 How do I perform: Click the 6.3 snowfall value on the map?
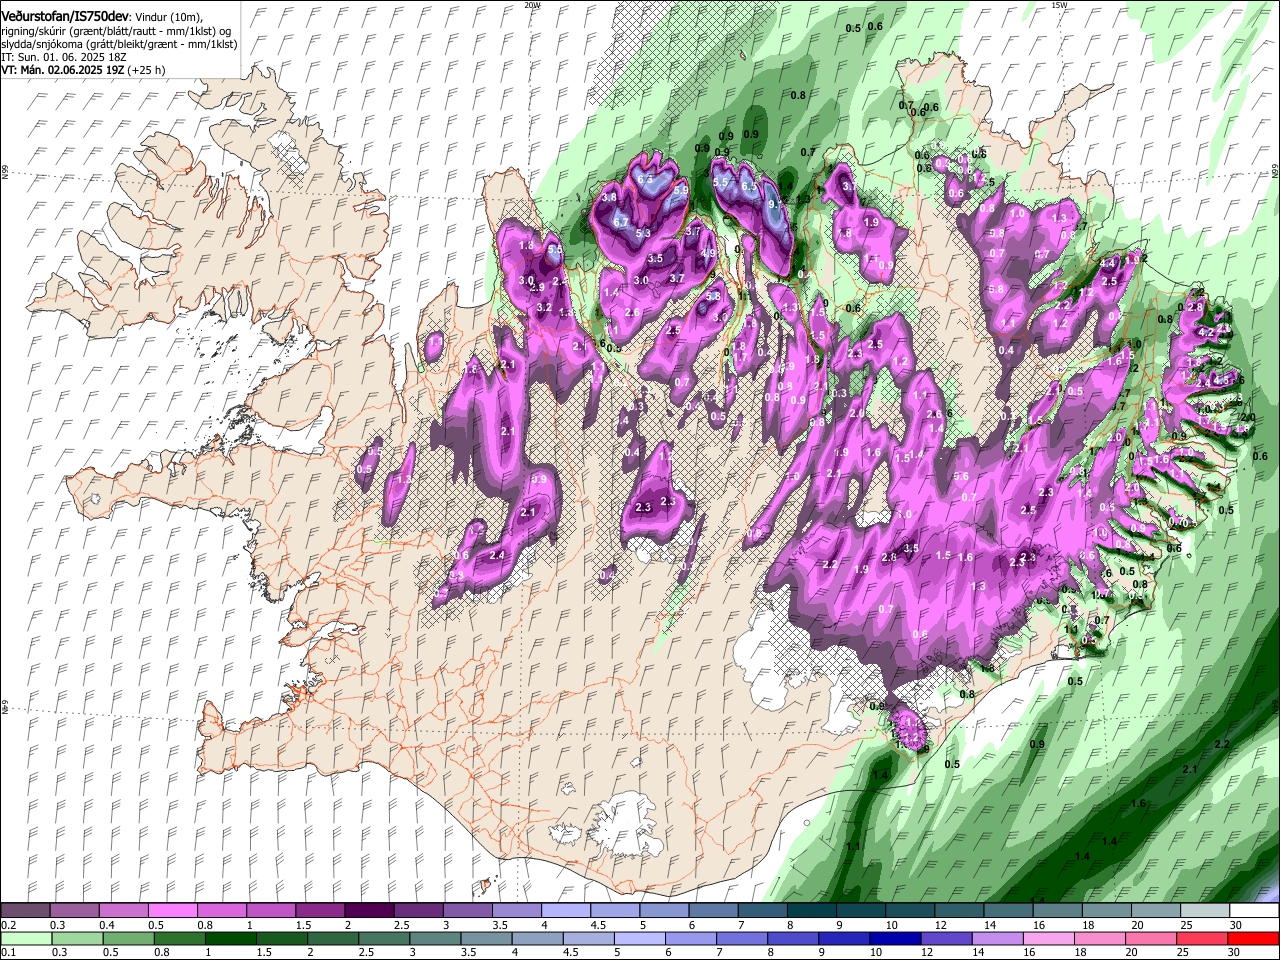tap(645, 179)
